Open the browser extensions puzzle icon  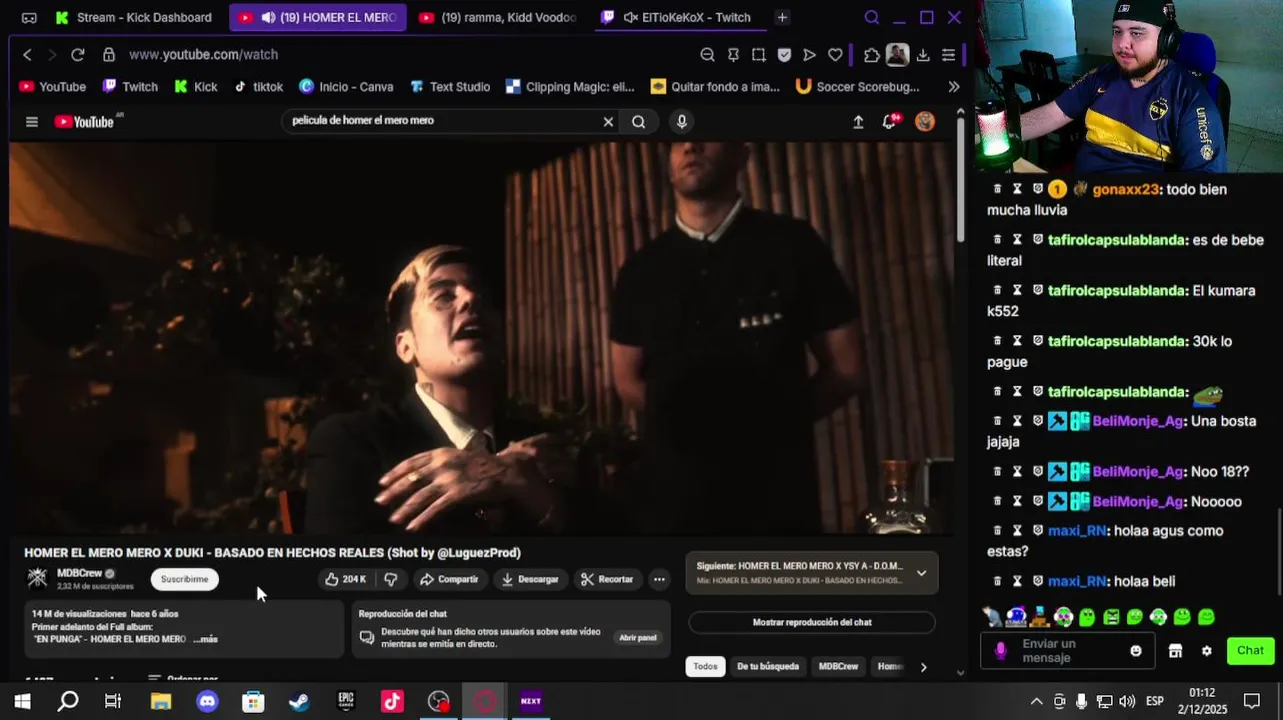[872, 55]
